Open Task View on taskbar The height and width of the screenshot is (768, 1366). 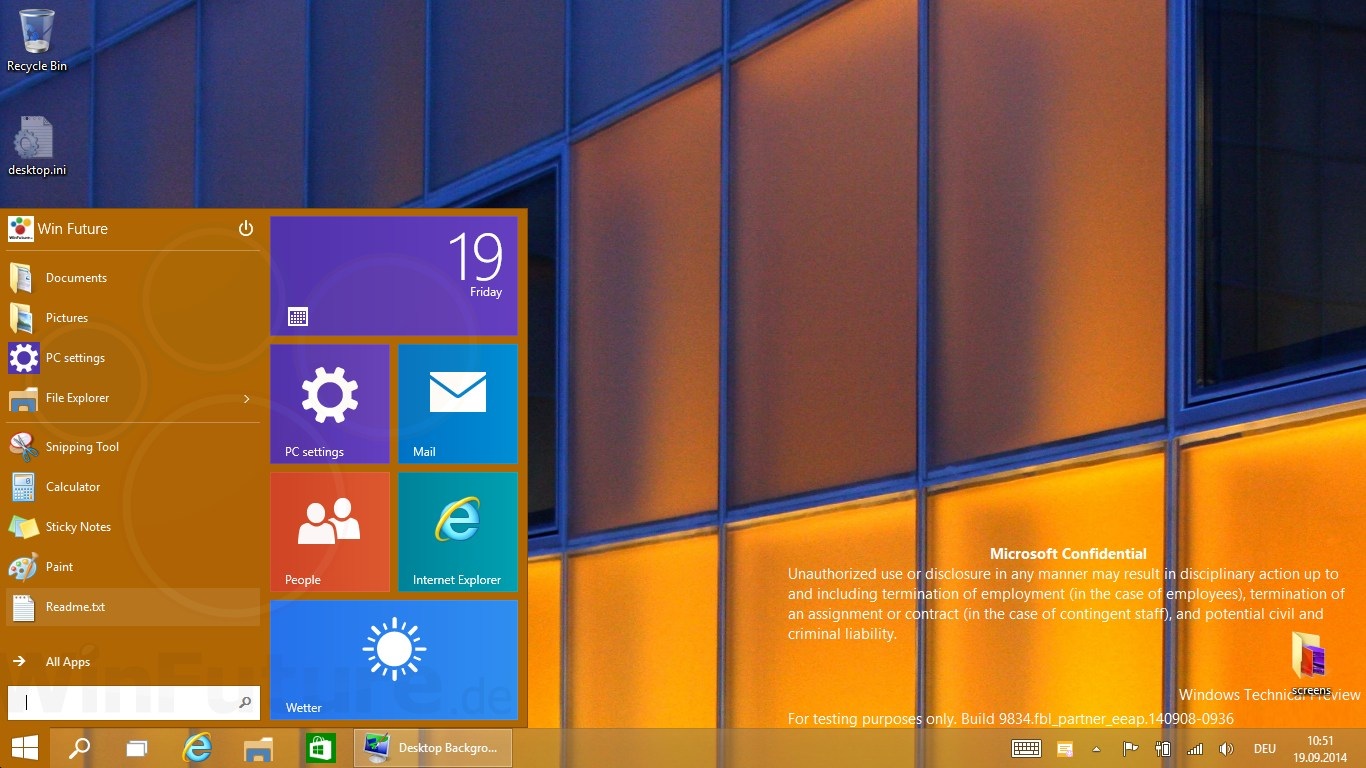click(x=137, y=748)
